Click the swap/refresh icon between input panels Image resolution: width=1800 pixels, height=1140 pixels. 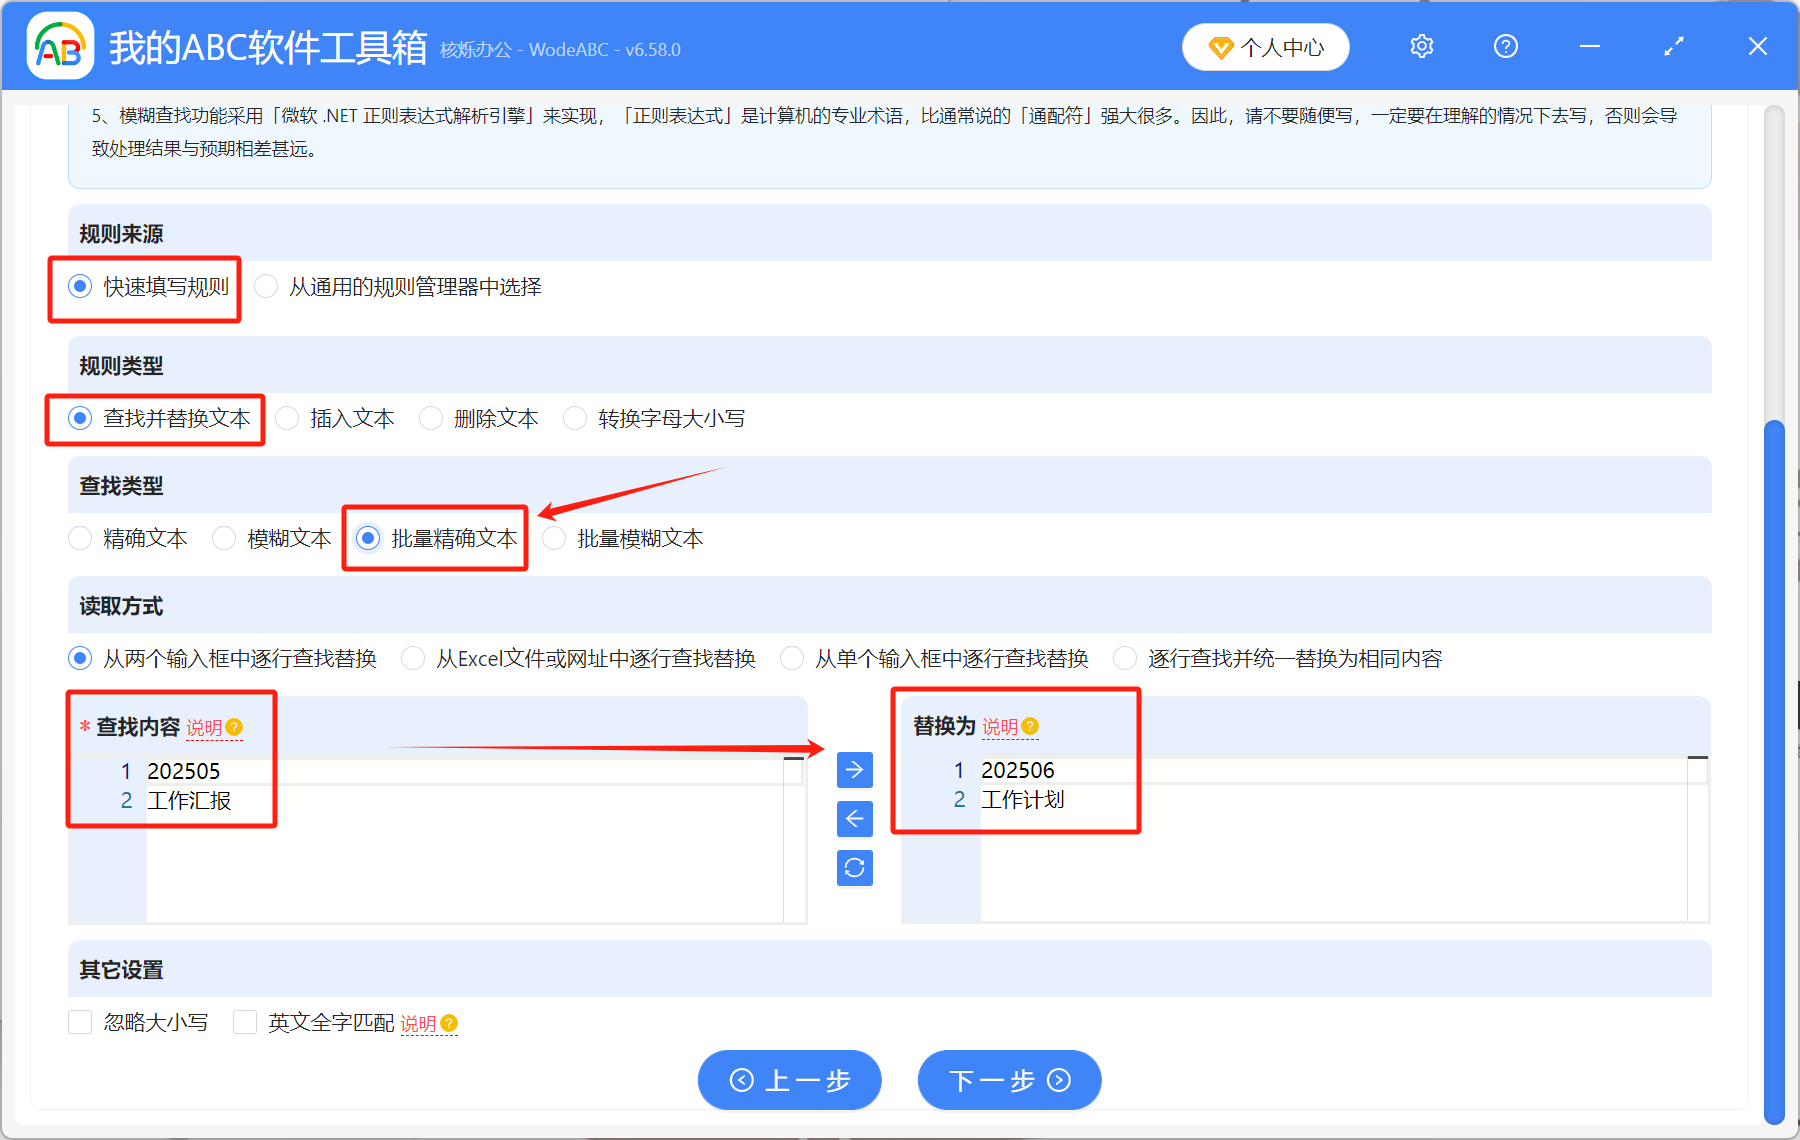(x=854, y=868)
